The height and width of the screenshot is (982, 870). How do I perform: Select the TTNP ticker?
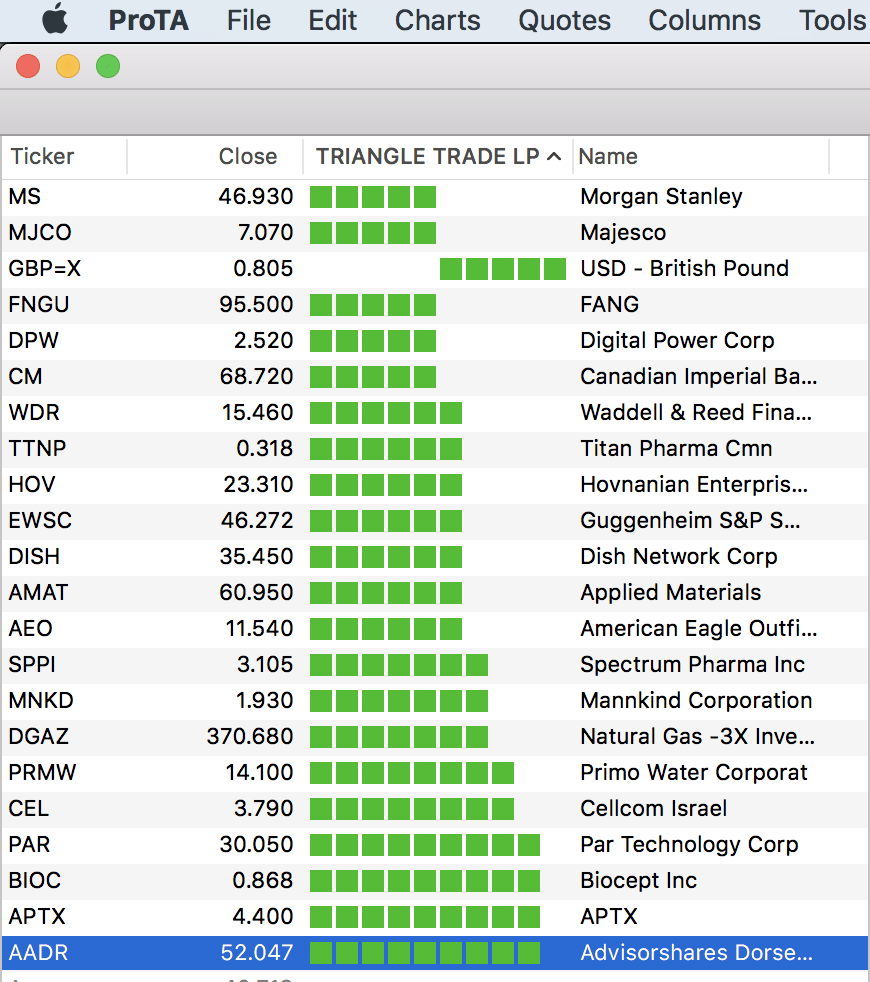tap(37, 449)
